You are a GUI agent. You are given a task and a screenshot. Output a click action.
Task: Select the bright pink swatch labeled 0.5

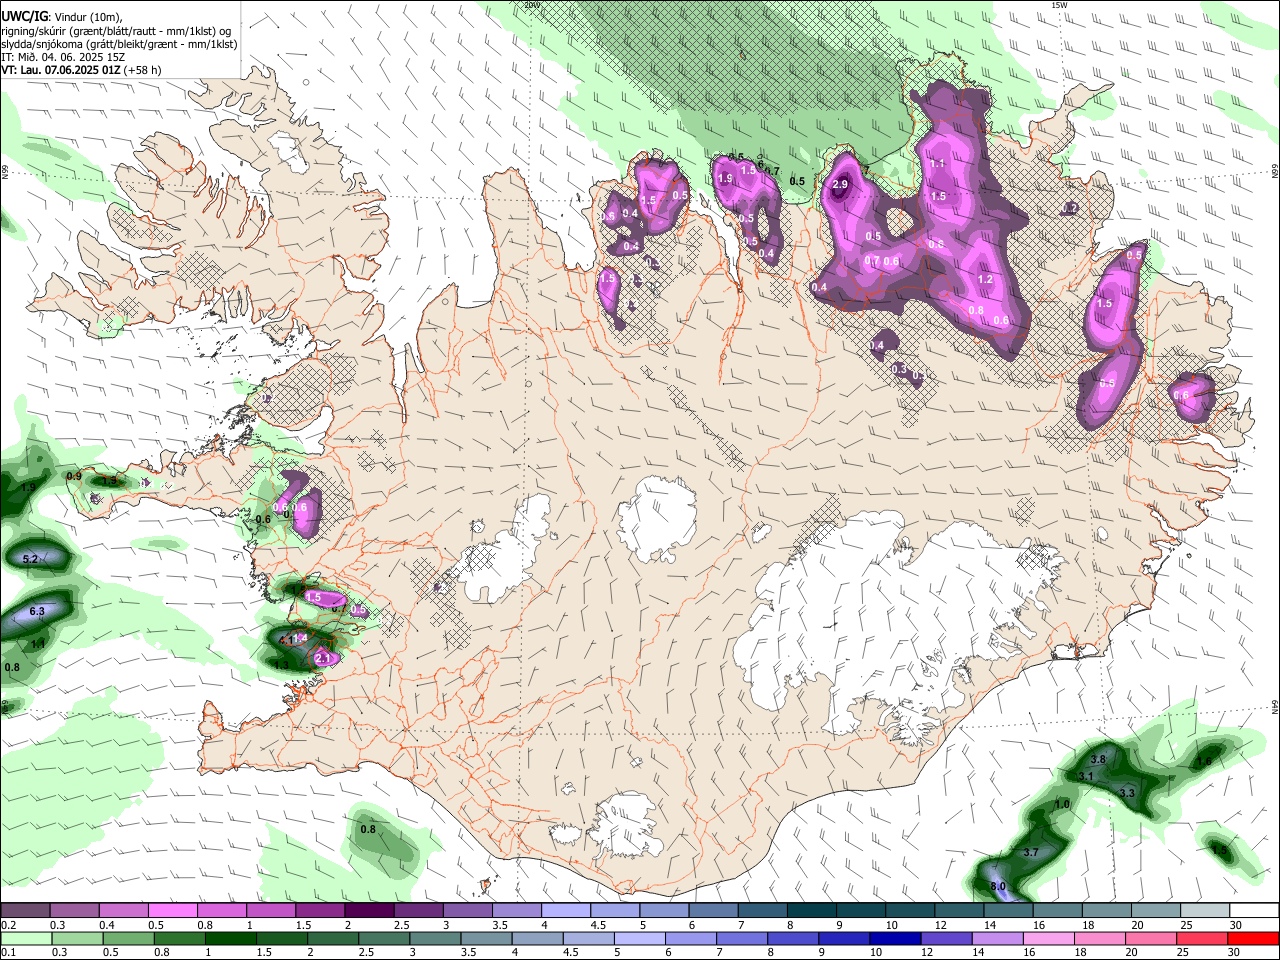tap(172, 911)
